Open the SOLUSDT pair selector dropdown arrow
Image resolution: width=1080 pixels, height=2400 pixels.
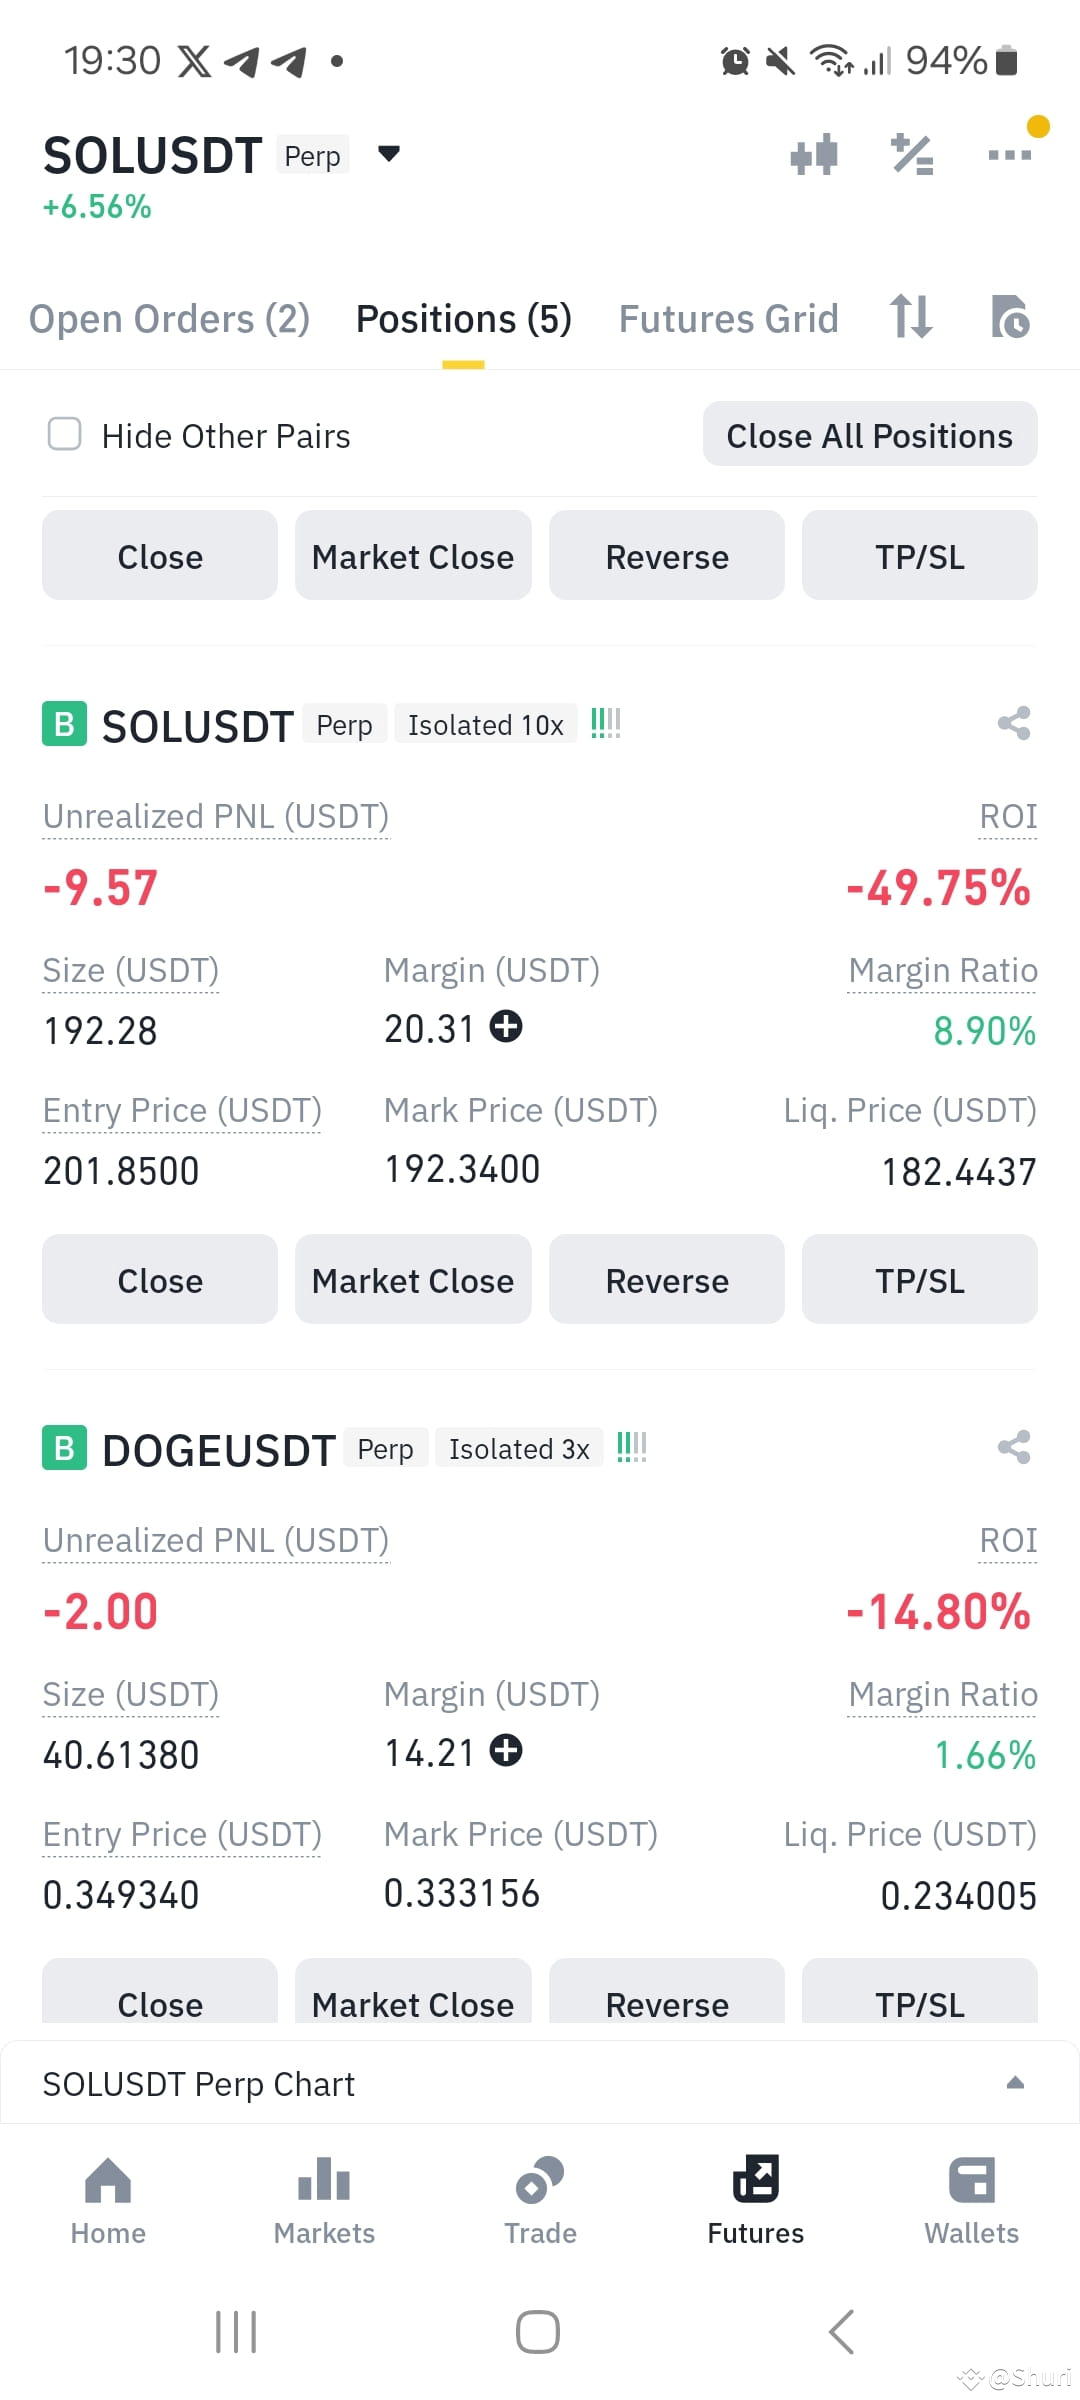[389, 154]
